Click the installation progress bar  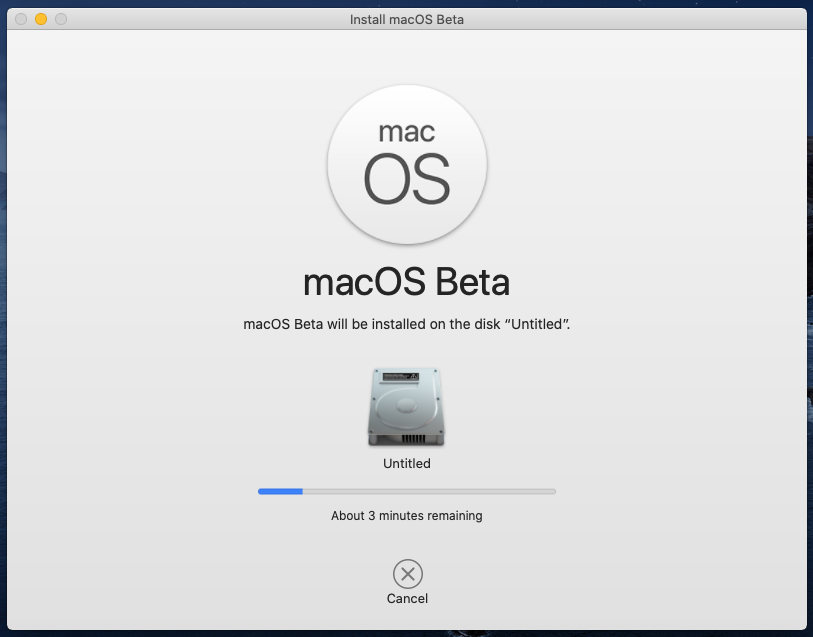[x=406, y=491]
